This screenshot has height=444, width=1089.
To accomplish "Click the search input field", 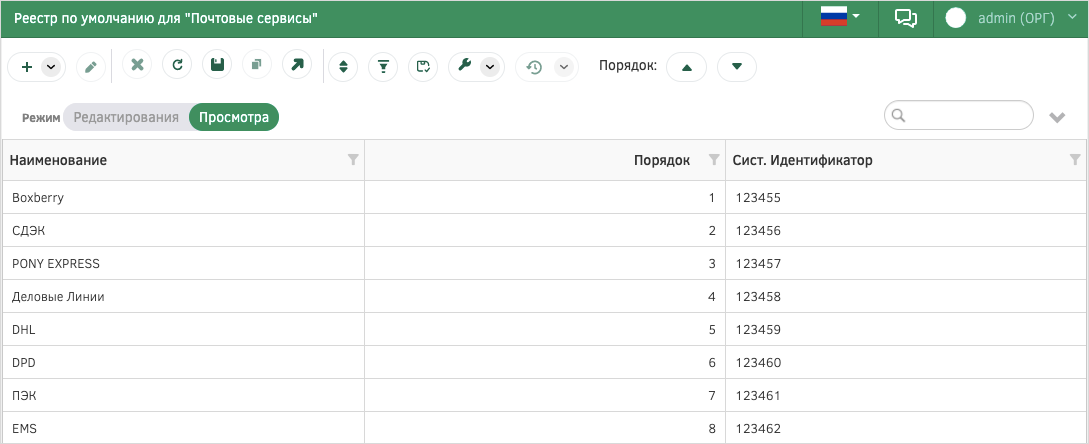I will [958, 115].
